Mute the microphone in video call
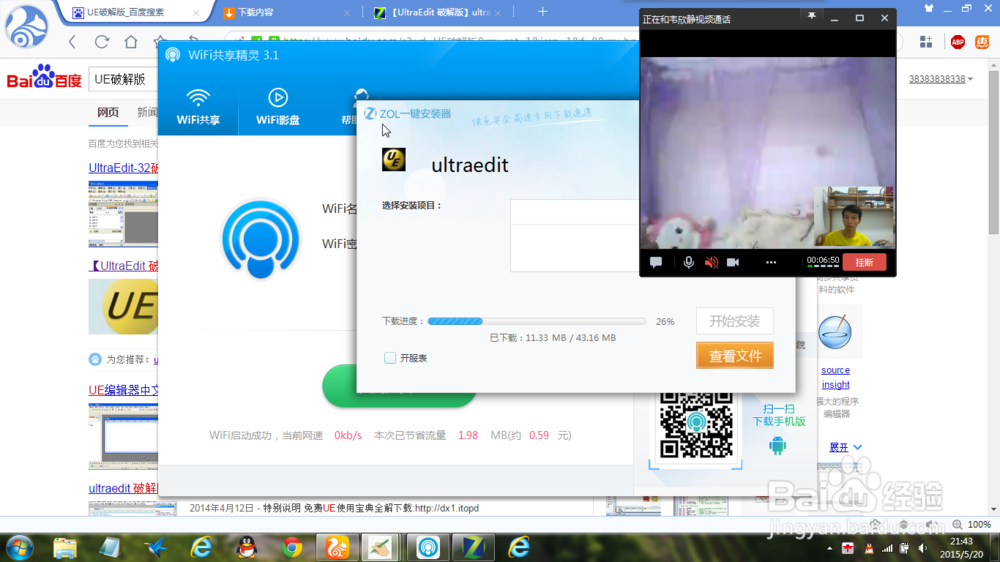This screenshot has width=1000, height=562. [688, 262]
